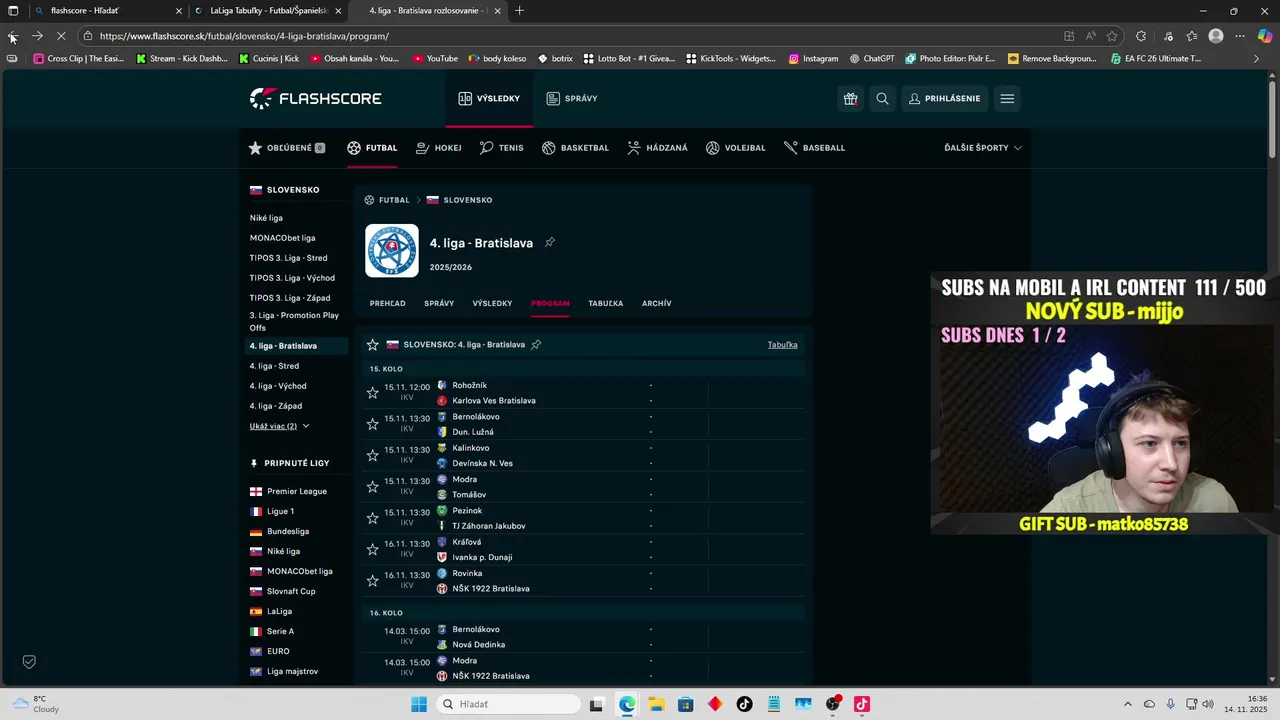
Task: Open the Edge icon in taskbar
Action: coord(627,704)
